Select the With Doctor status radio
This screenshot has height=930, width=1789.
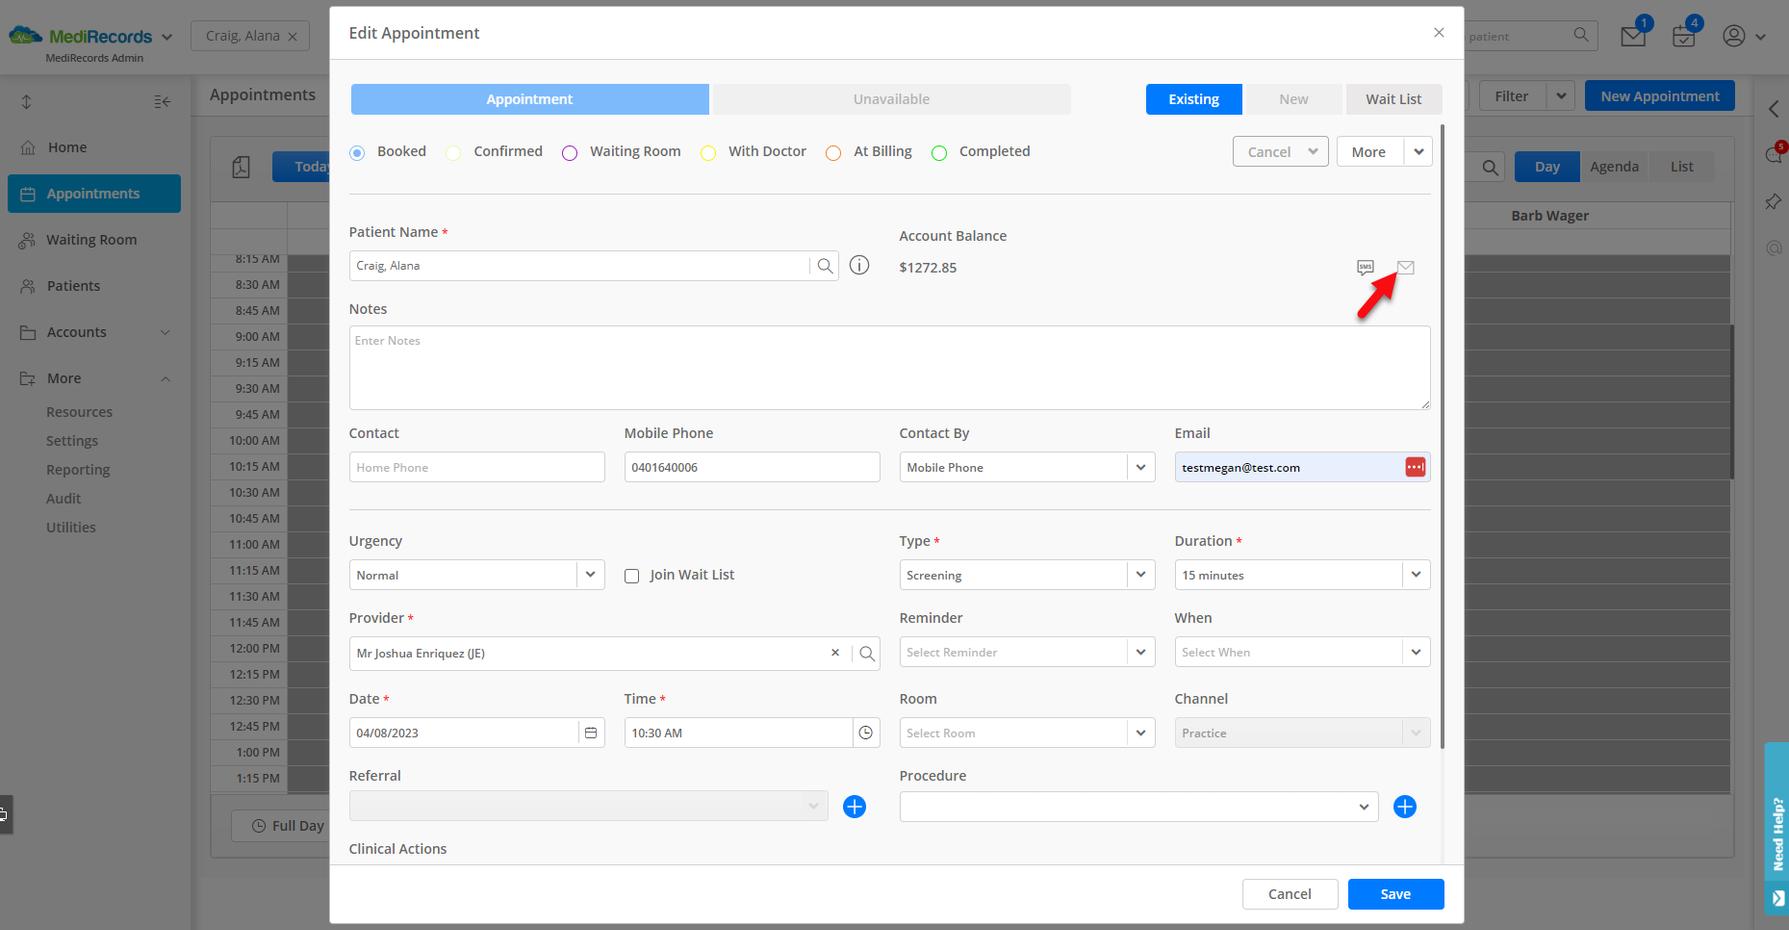(x=708, y=153)
